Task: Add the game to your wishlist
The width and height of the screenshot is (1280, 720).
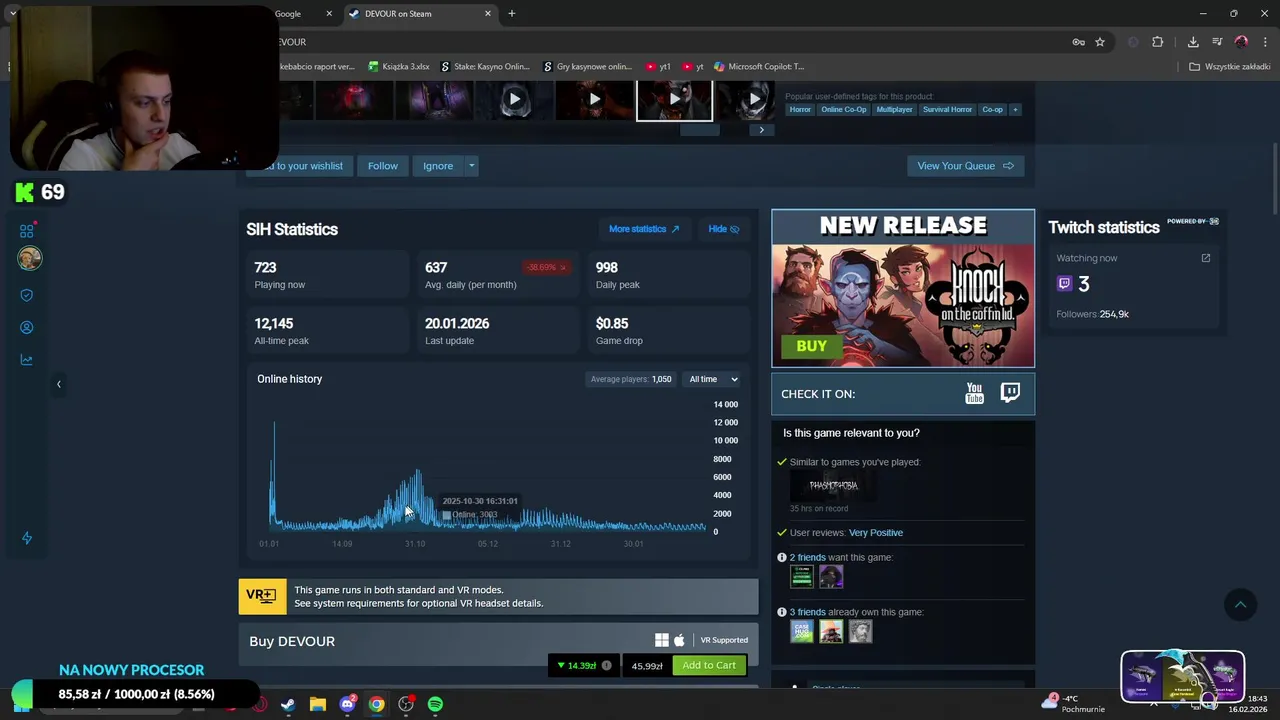Action: pyautogui.click(x=298, y=166)
